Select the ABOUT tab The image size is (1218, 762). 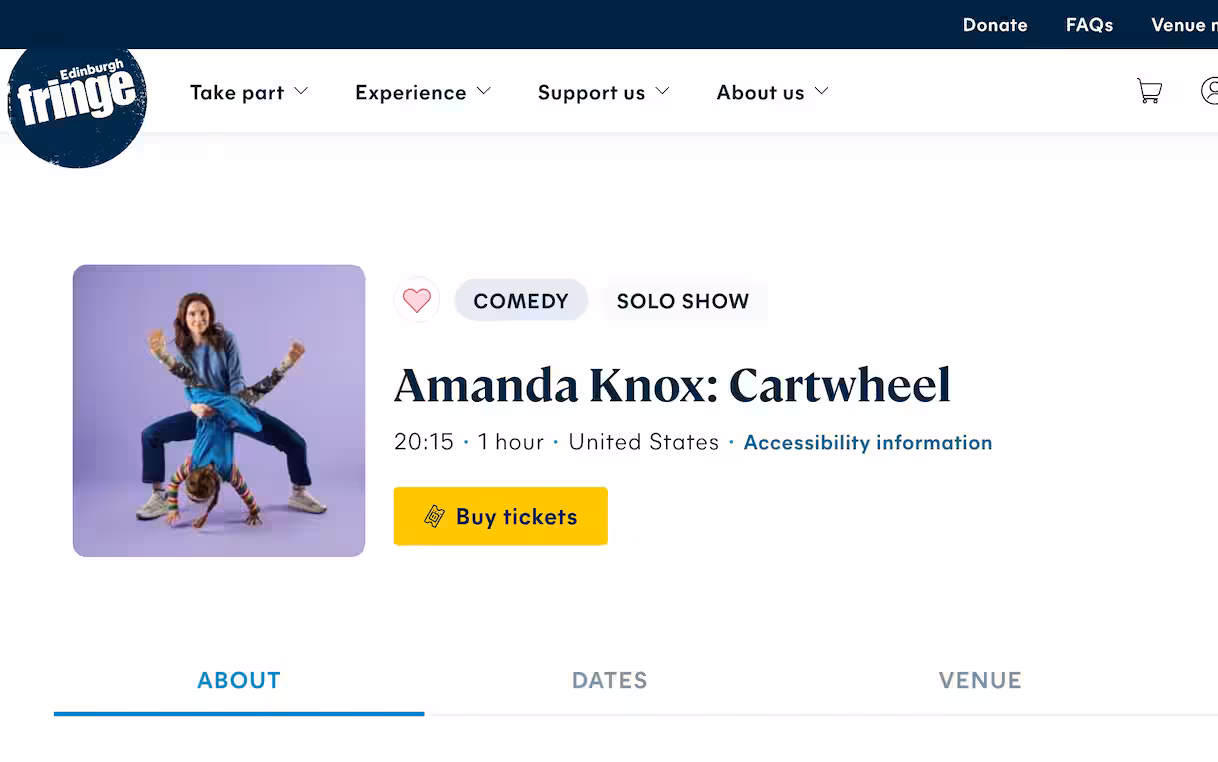[x=239, y=681]
